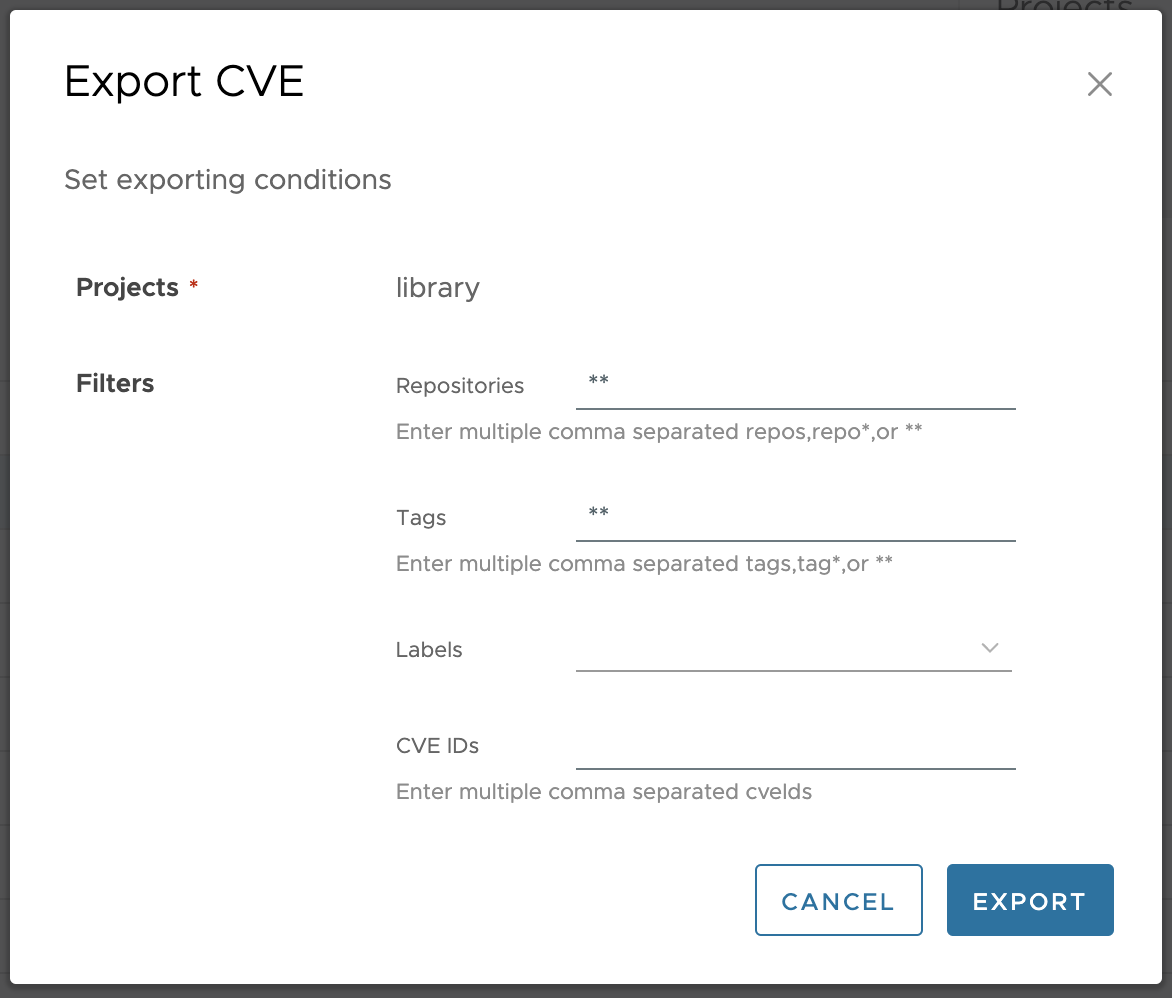Screen dimensions: 1172x998
Task: Expand the Labels selection list
Action: coord(990,648)
